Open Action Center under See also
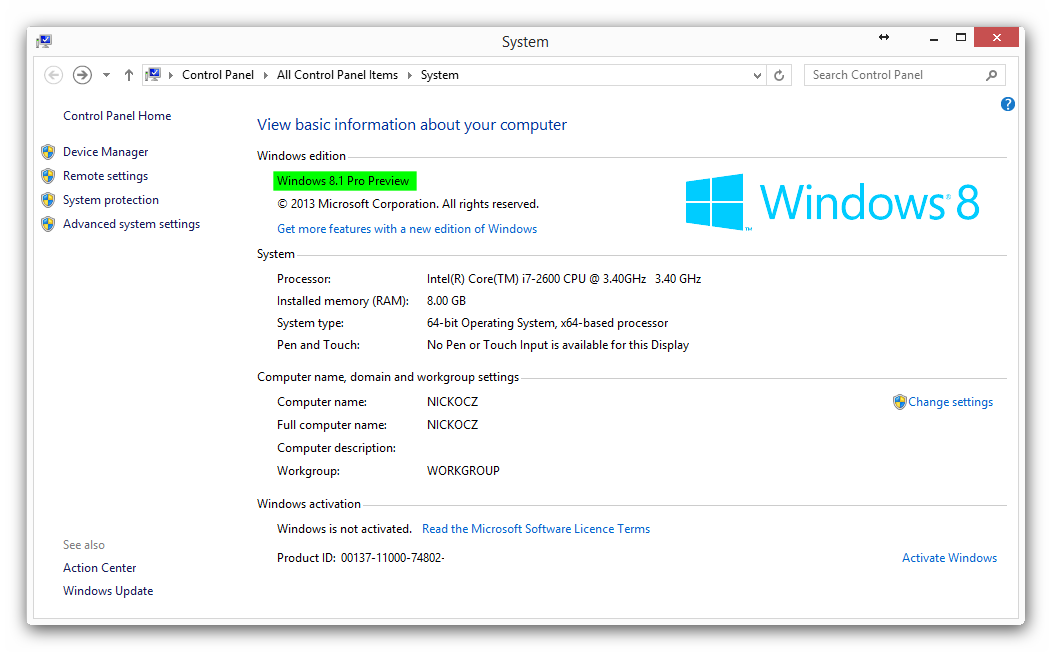This screenshot has width=1052, height=652. click(x=99, y=568)
